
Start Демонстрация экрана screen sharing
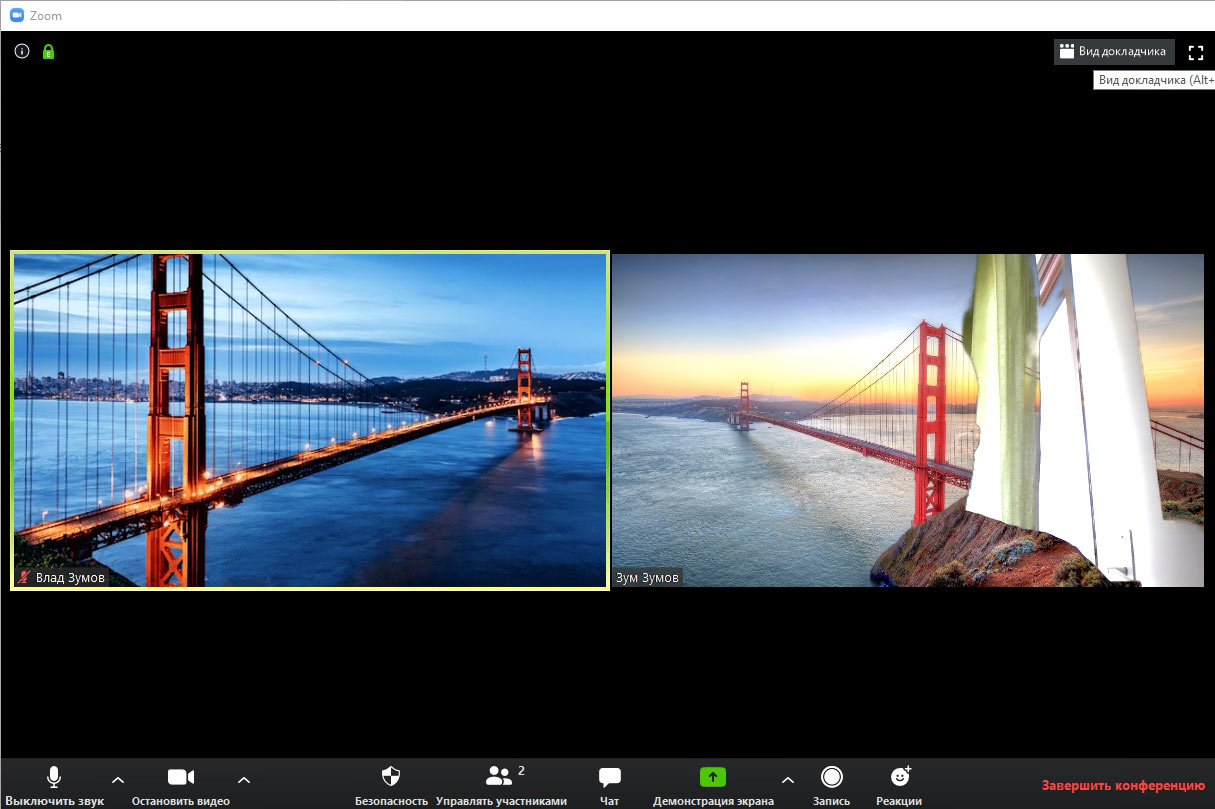[x=713, y=786]
